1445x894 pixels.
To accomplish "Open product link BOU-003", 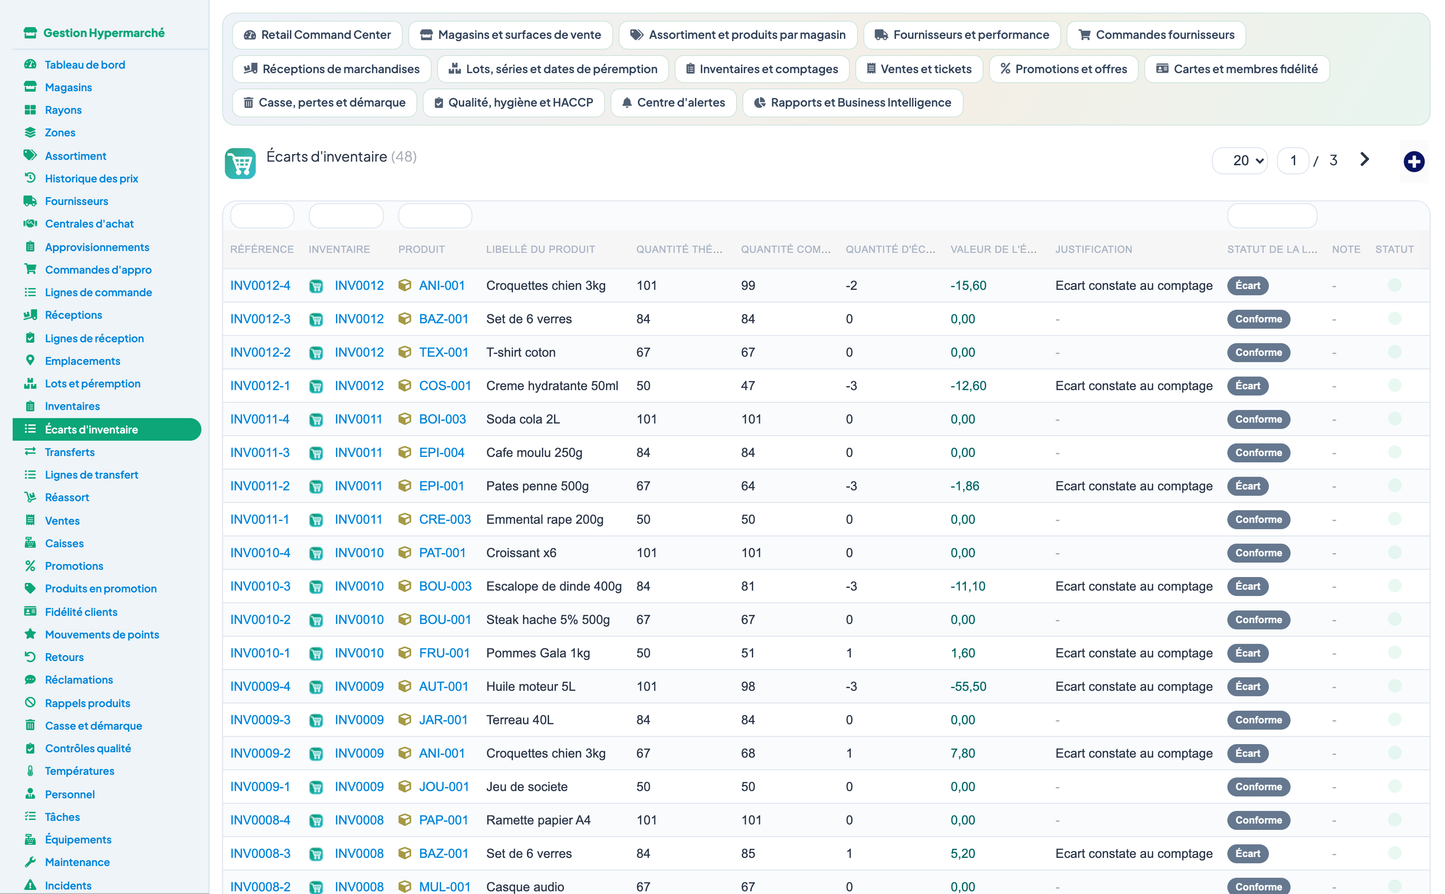I will point(445,587).
